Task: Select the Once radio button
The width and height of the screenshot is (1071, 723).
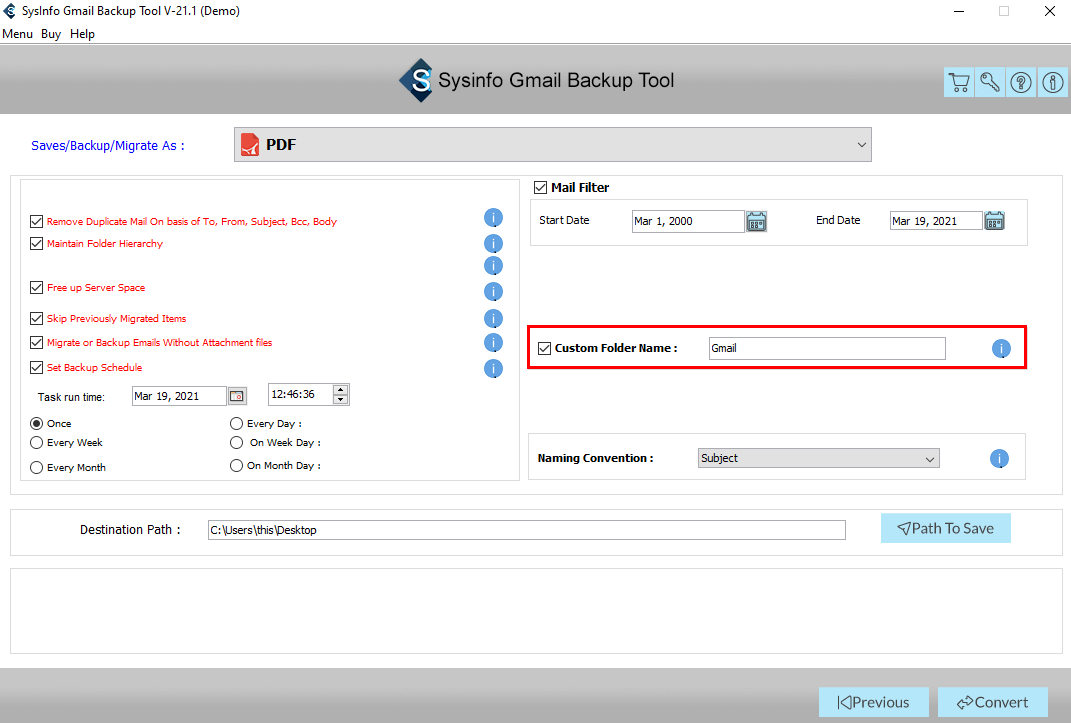Action: (x=36, y=423)
